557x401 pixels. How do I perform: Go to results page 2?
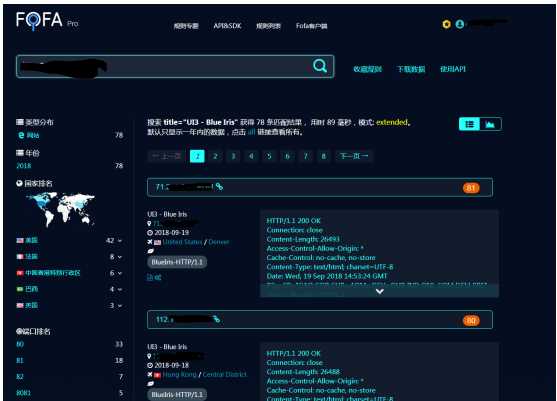215,156
